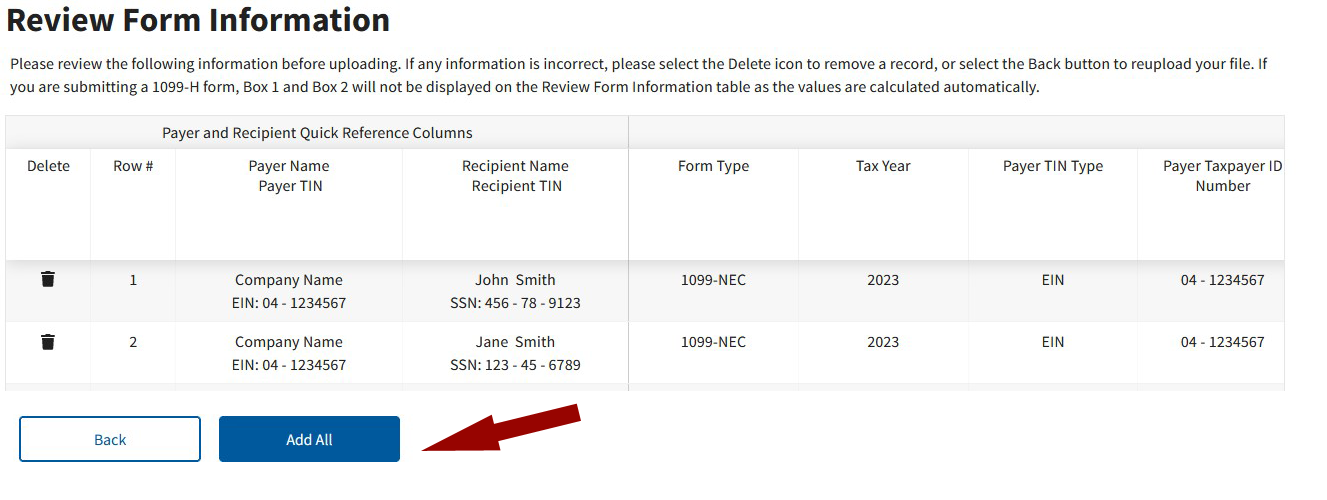
Task: Click EIN payer type in row 2
Action: point(1053,342)
